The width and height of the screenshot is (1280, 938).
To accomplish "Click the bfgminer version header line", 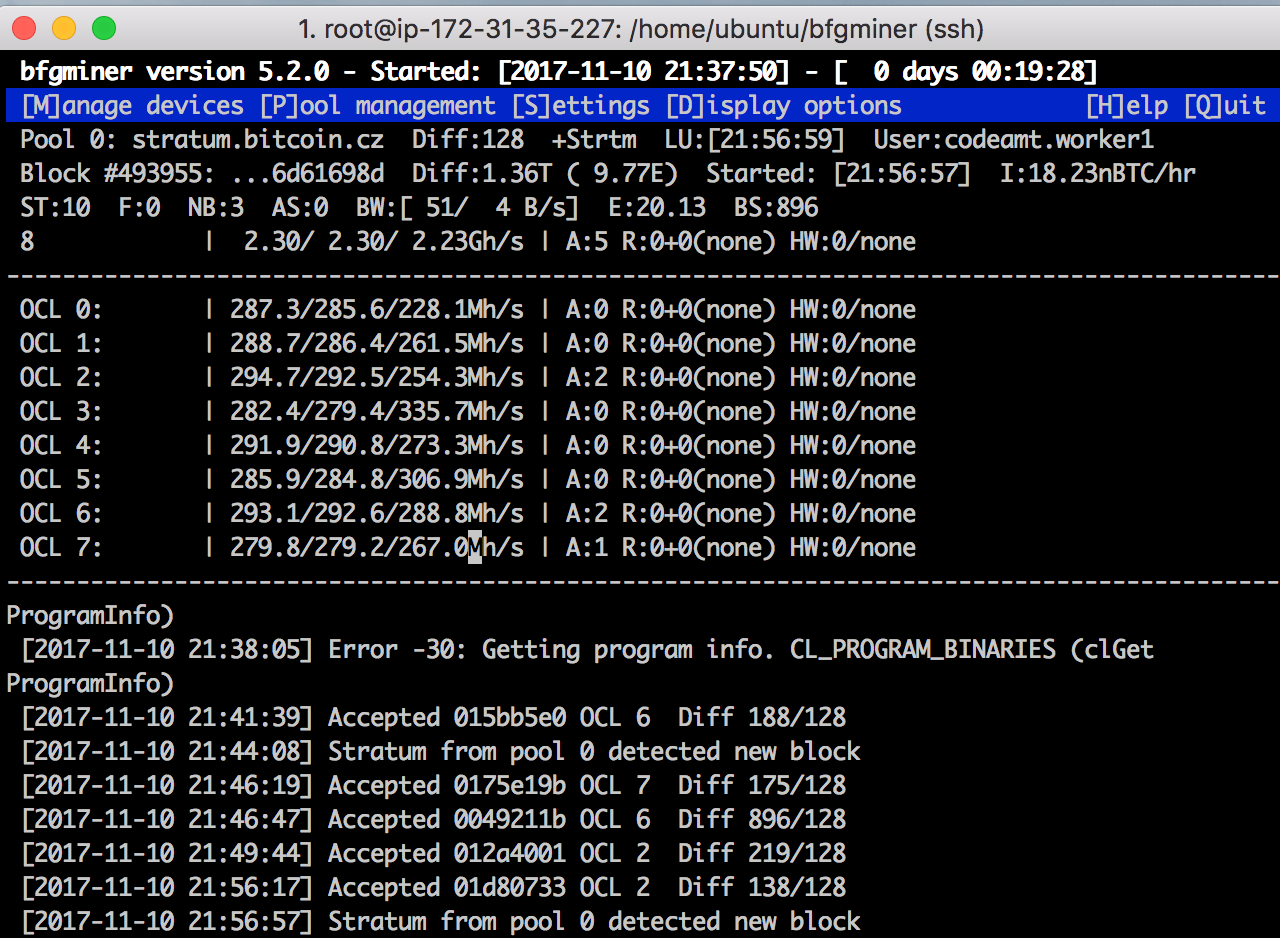I will [x=559, y=72].
